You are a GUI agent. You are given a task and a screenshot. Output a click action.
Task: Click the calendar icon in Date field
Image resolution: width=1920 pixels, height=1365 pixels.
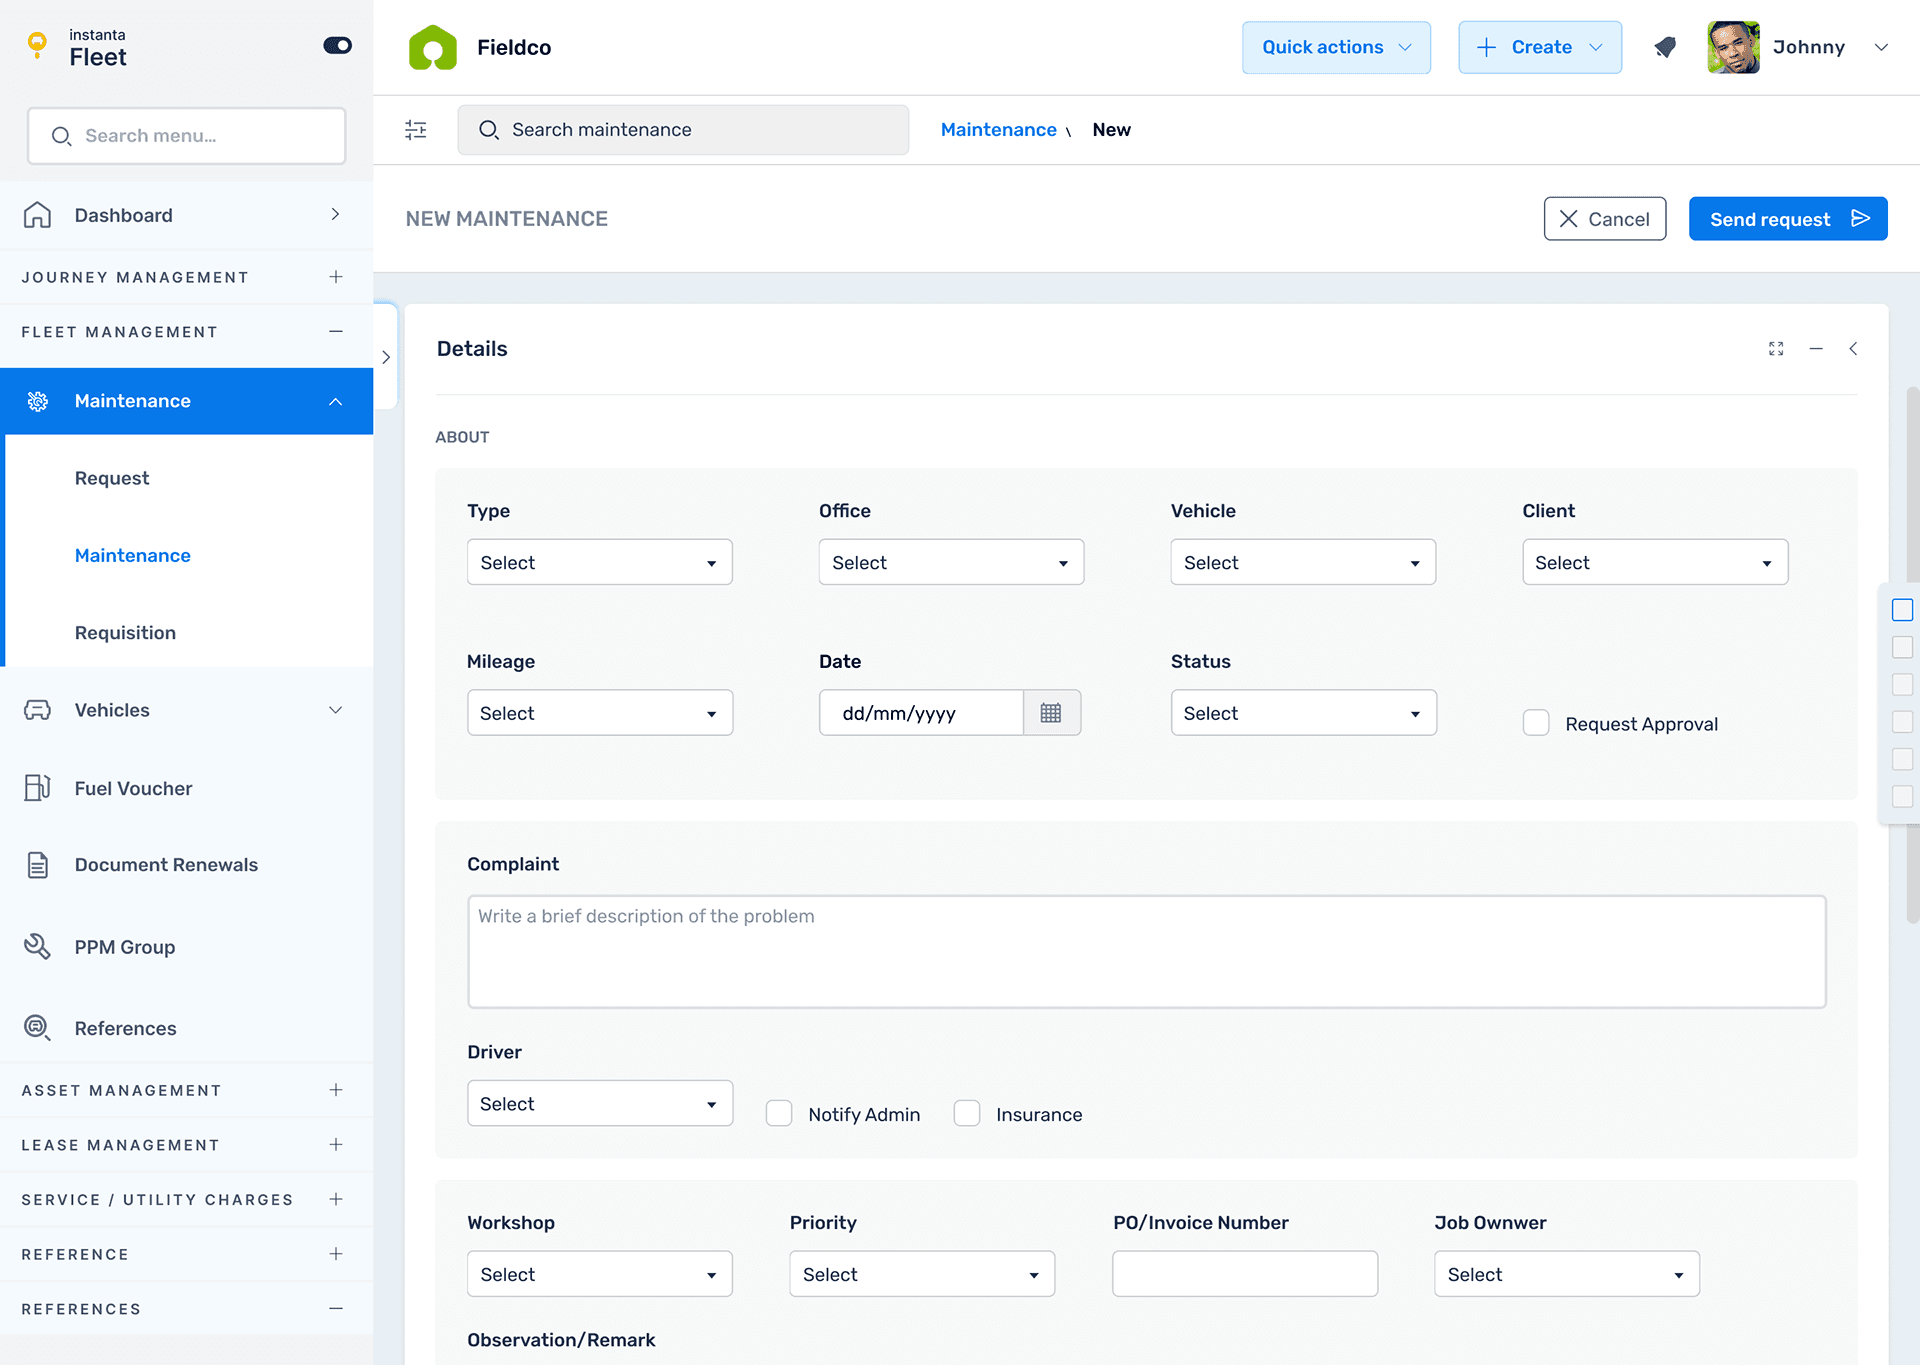(x=1051, y=713)
